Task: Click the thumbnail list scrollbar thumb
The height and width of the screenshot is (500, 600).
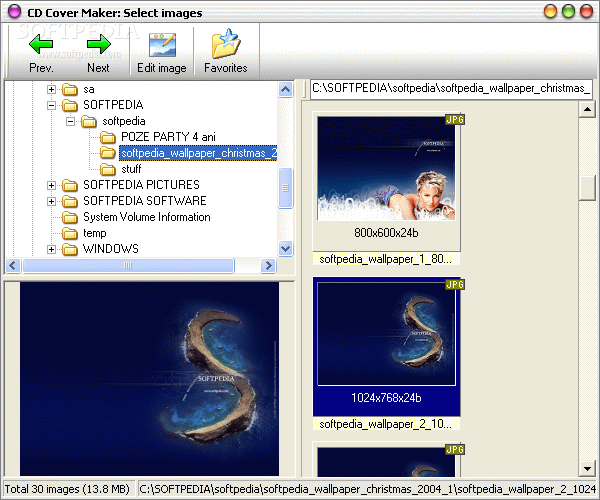Action: 586,188
